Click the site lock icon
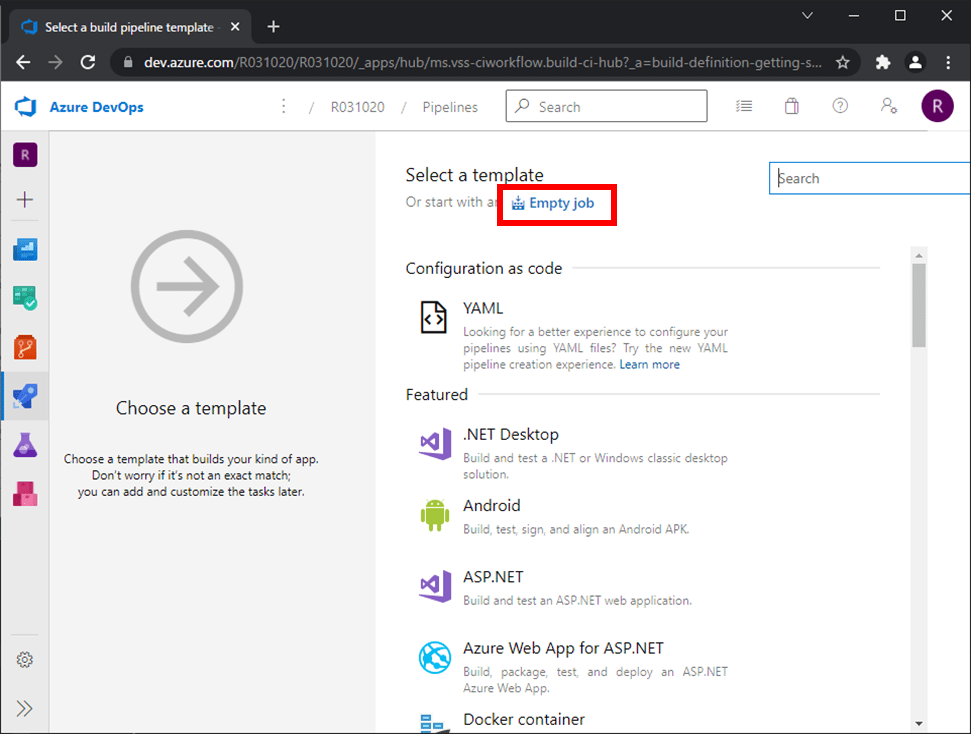 [x=128, y=62]
